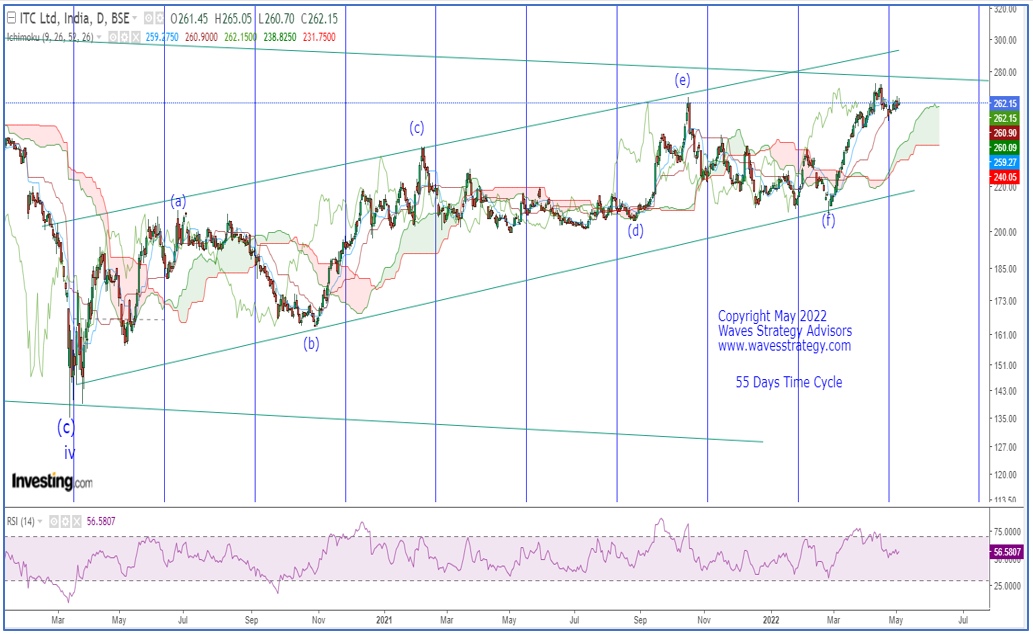1033x634 pixels.
Task: Select wave label (f) on chart
Action: pos(828,221)
